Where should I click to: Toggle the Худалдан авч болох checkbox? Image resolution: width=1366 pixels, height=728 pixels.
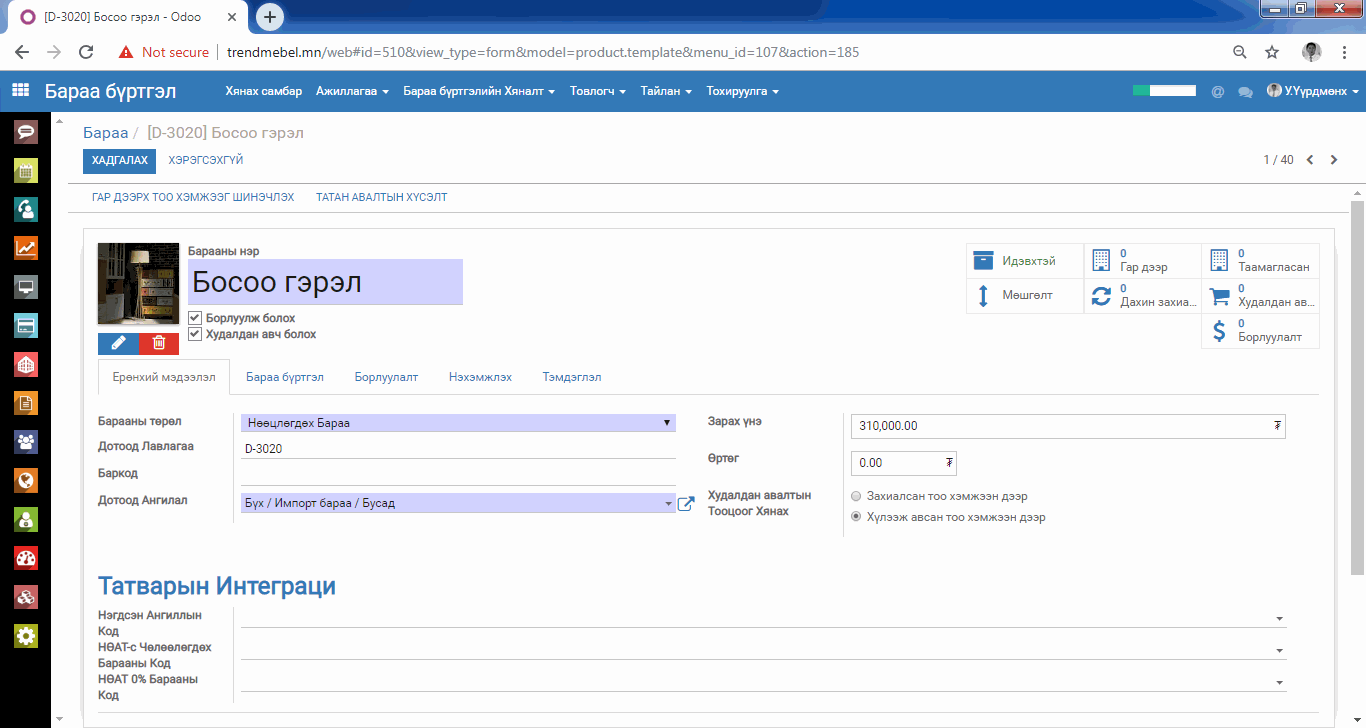(x=195, y=334)
